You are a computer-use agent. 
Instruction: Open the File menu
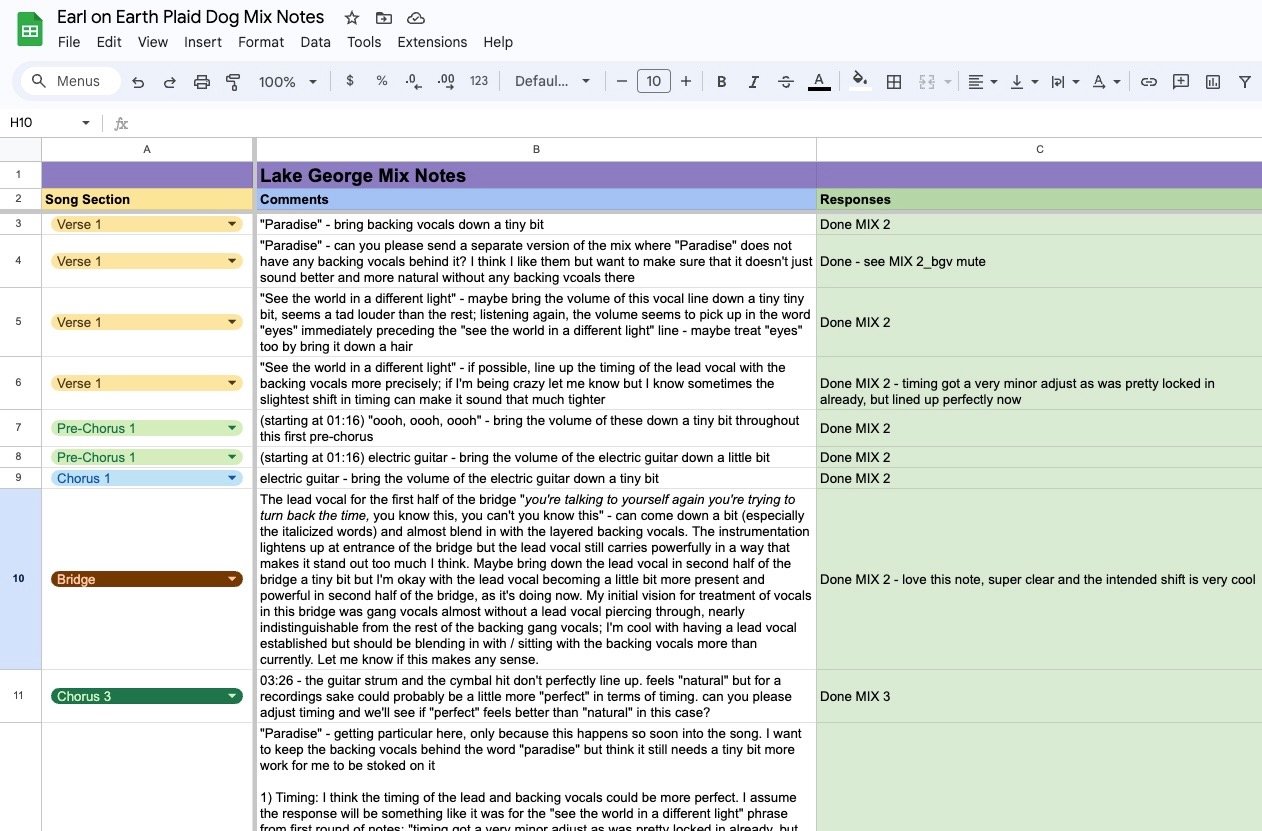pyautogui.click(x=69, y=42)
